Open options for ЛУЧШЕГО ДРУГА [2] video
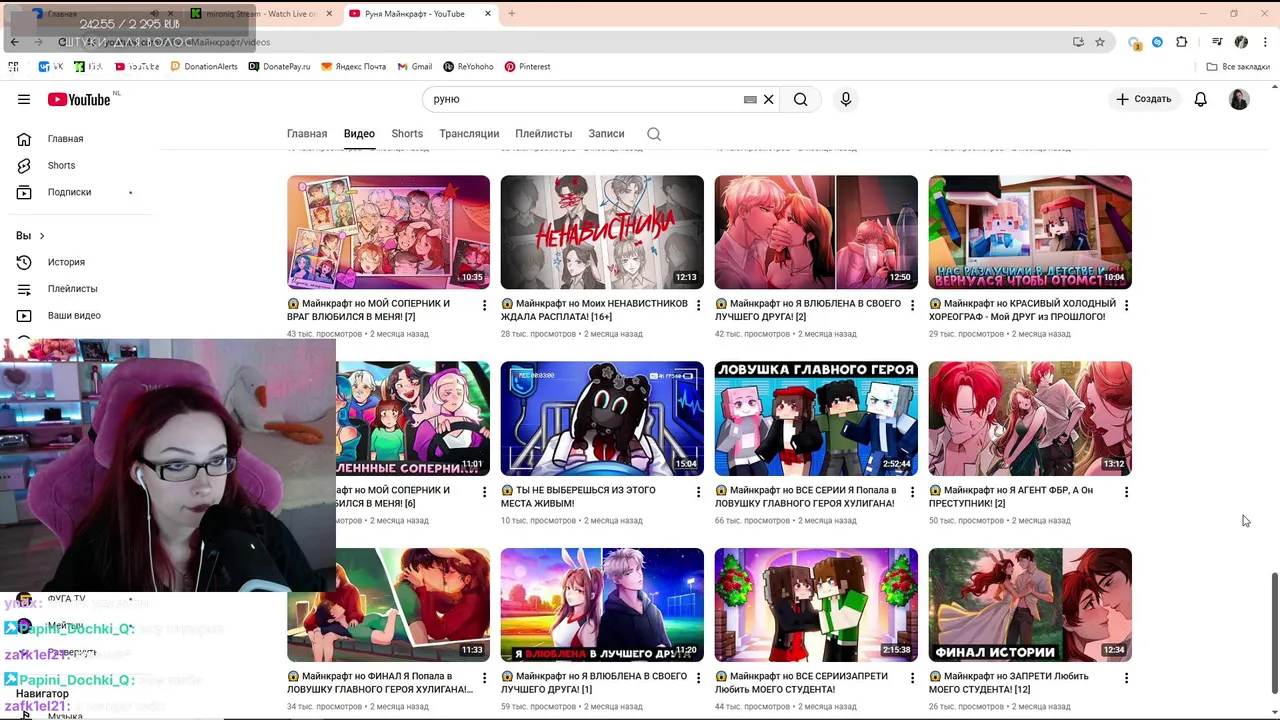This screenshot has height=720, width=1280. [912, 305]
